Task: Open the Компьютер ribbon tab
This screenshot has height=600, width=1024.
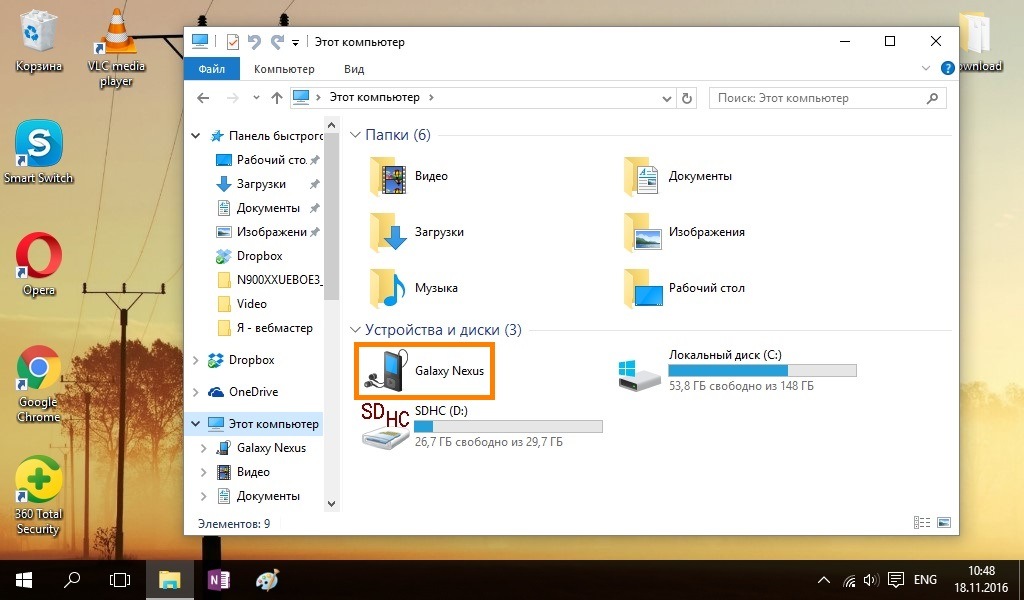Action: pos(284,69)
